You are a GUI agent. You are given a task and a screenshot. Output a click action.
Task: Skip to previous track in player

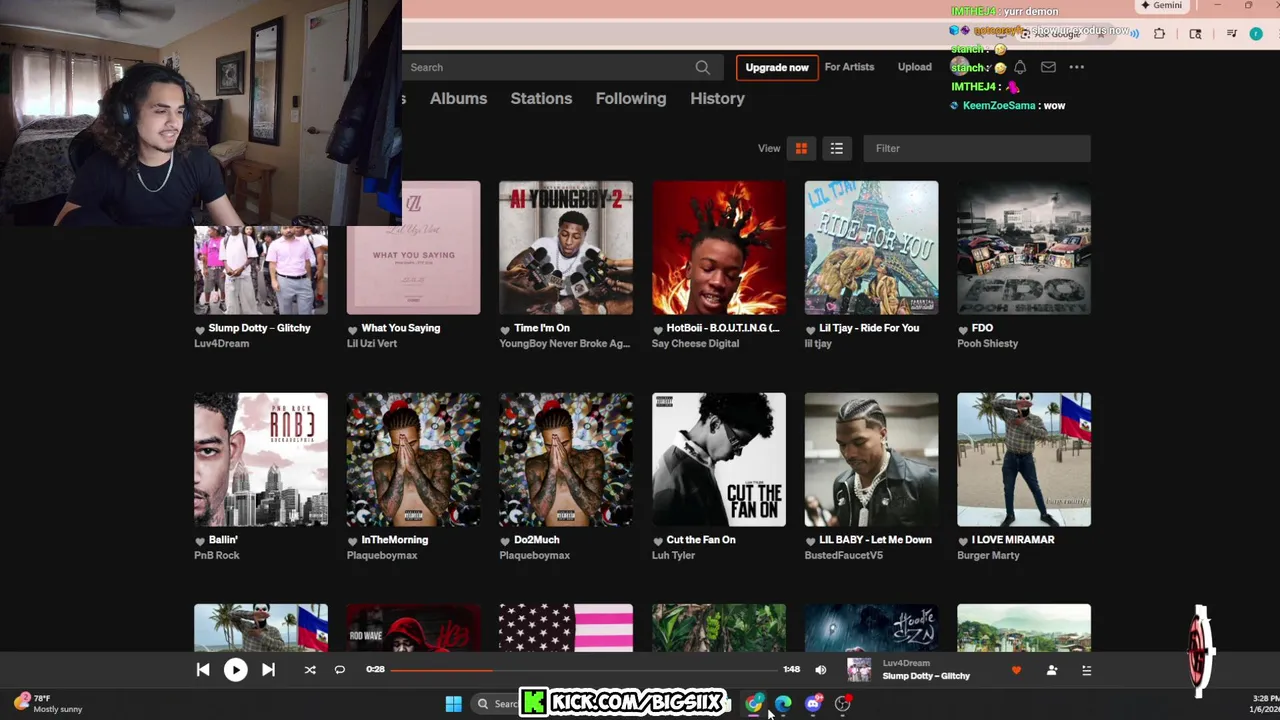203,670
